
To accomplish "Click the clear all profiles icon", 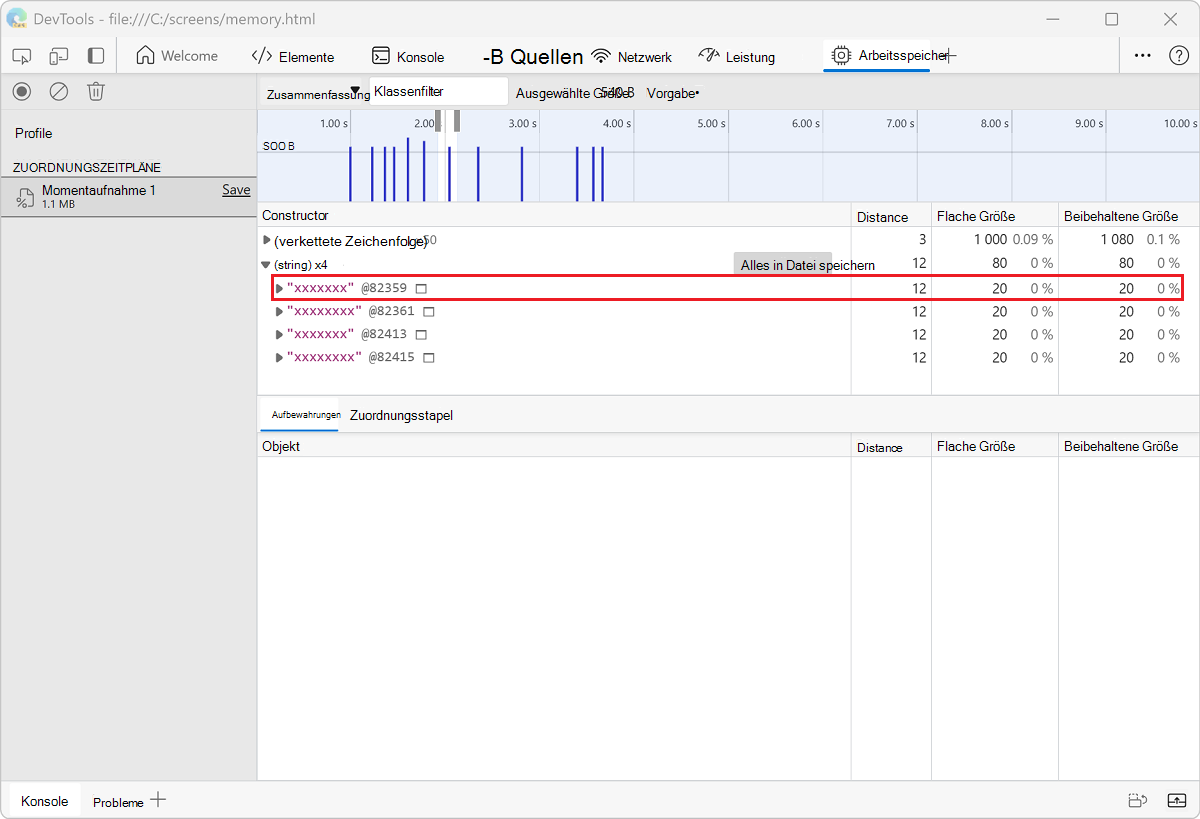I will [59, 92].
